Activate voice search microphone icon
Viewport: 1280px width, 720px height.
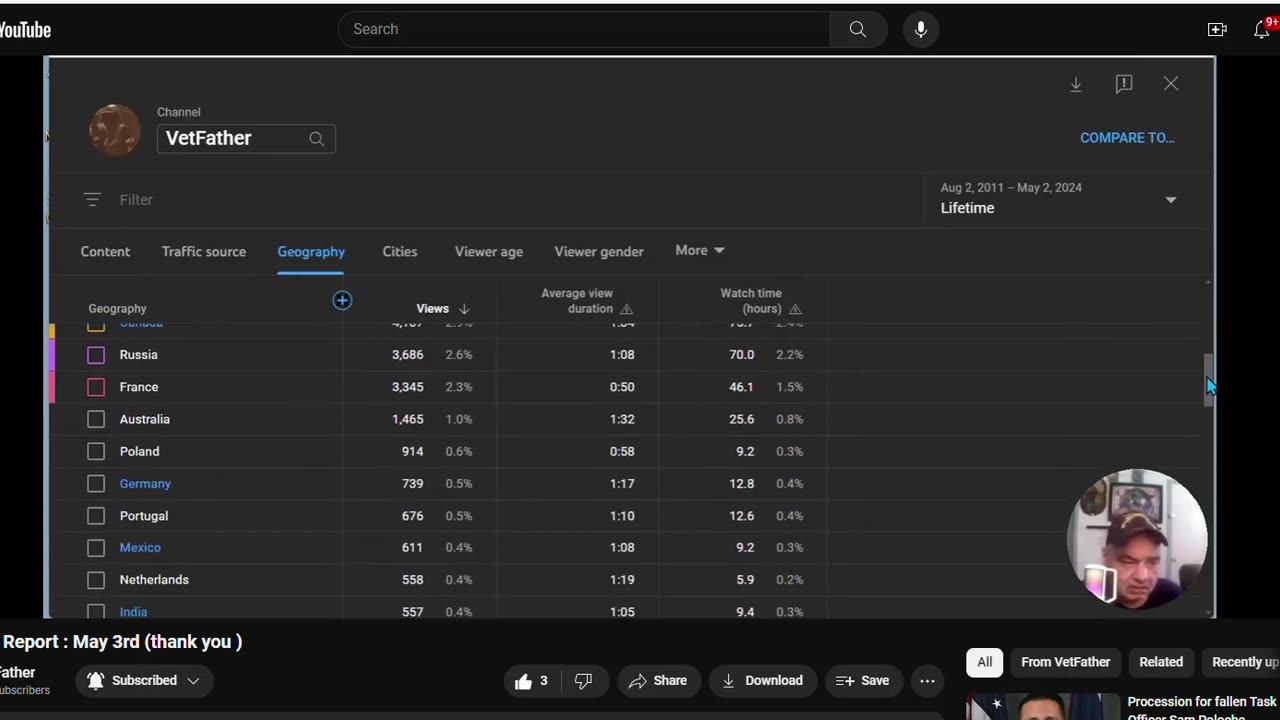click(921, 29)
